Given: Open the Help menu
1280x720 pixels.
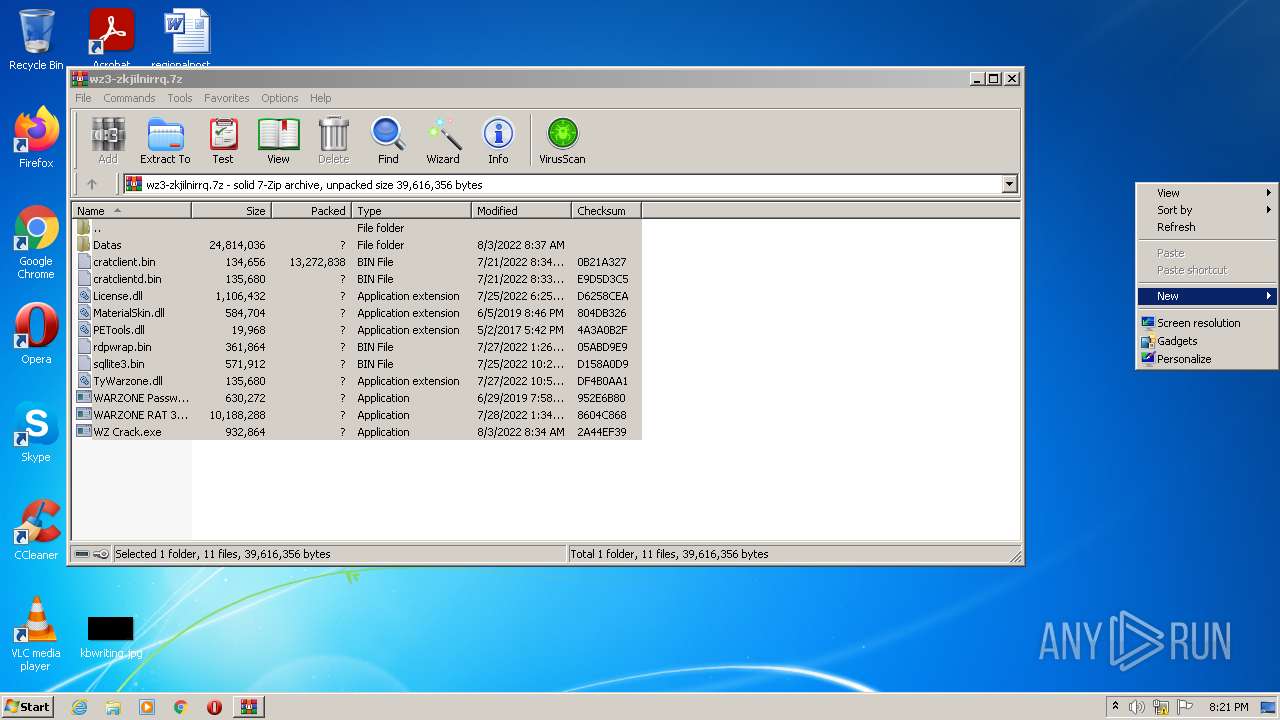Looking at the screenshot, I should (x=320, y=98).
